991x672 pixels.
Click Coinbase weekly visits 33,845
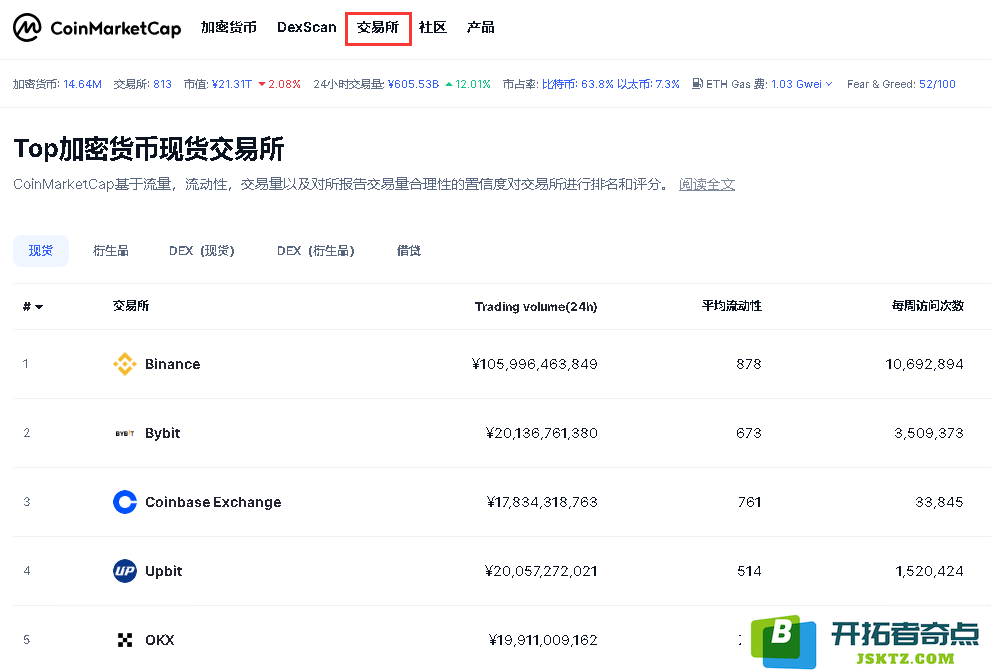939,502
